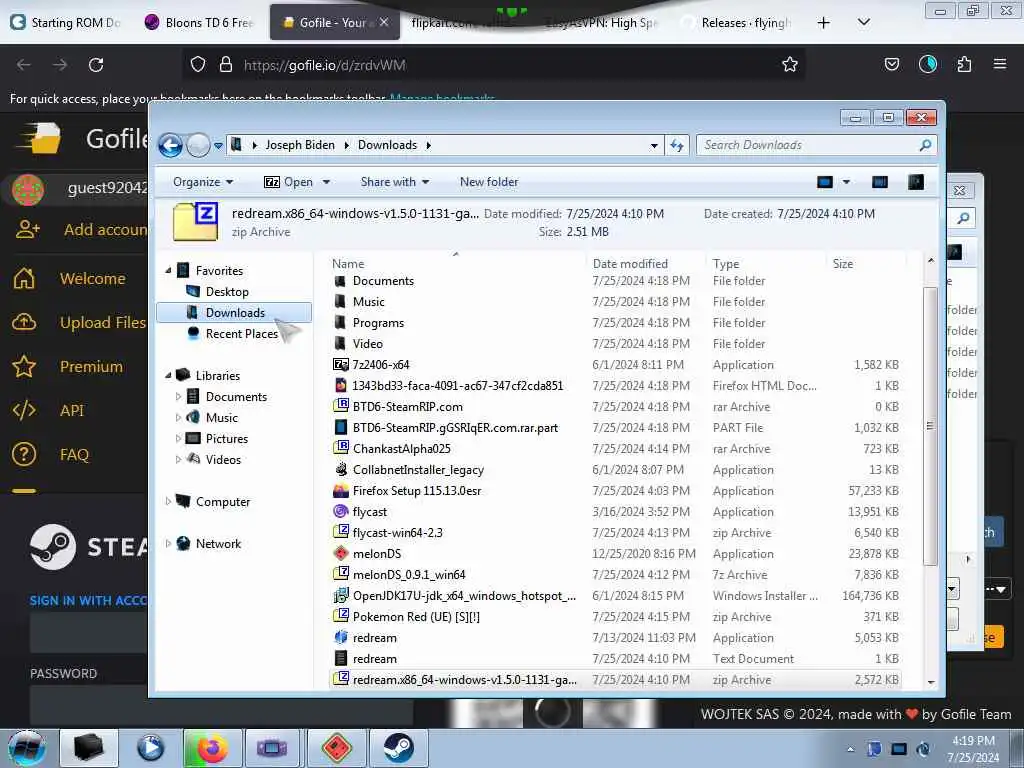Screen dimensions: 1024x768
Task: Select the 7z2406-x64 installer icon
Action: click(x=340, y=364)
